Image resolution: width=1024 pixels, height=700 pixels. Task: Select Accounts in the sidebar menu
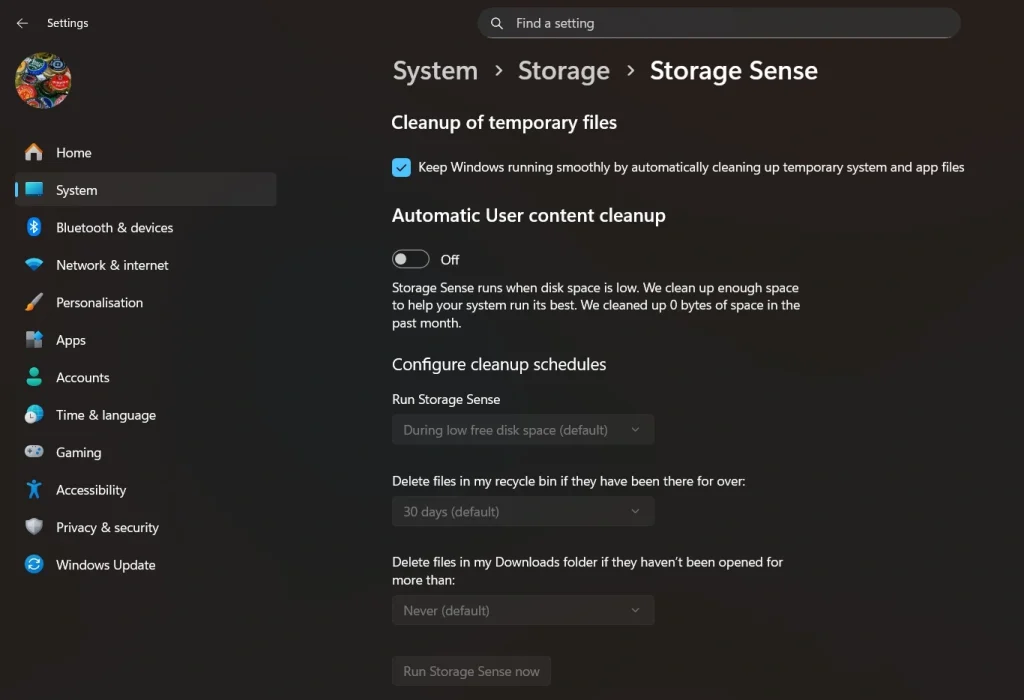[82, 377]
